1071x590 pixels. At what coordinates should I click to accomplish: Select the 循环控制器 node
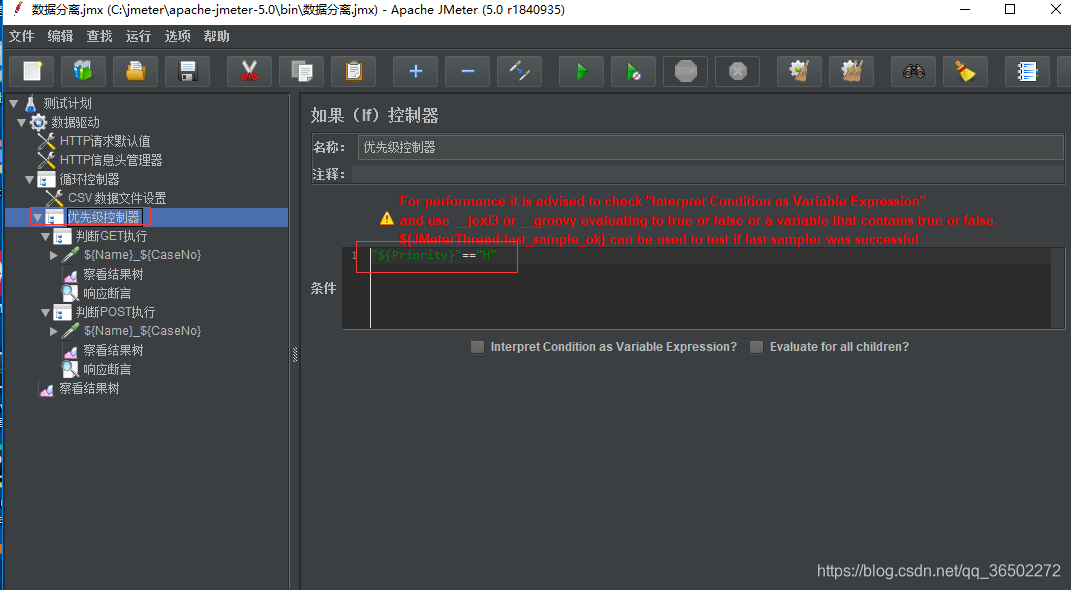(x=89, y=180)
